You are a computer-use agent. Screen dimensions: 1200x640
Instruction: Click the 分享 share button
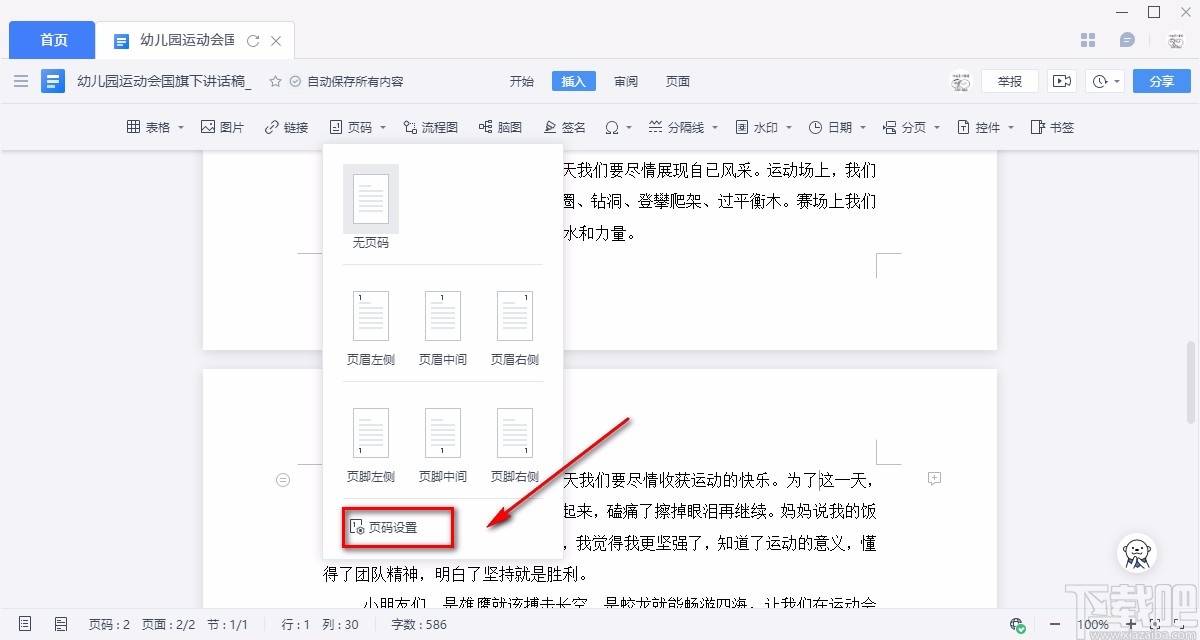coord(1161,81)
